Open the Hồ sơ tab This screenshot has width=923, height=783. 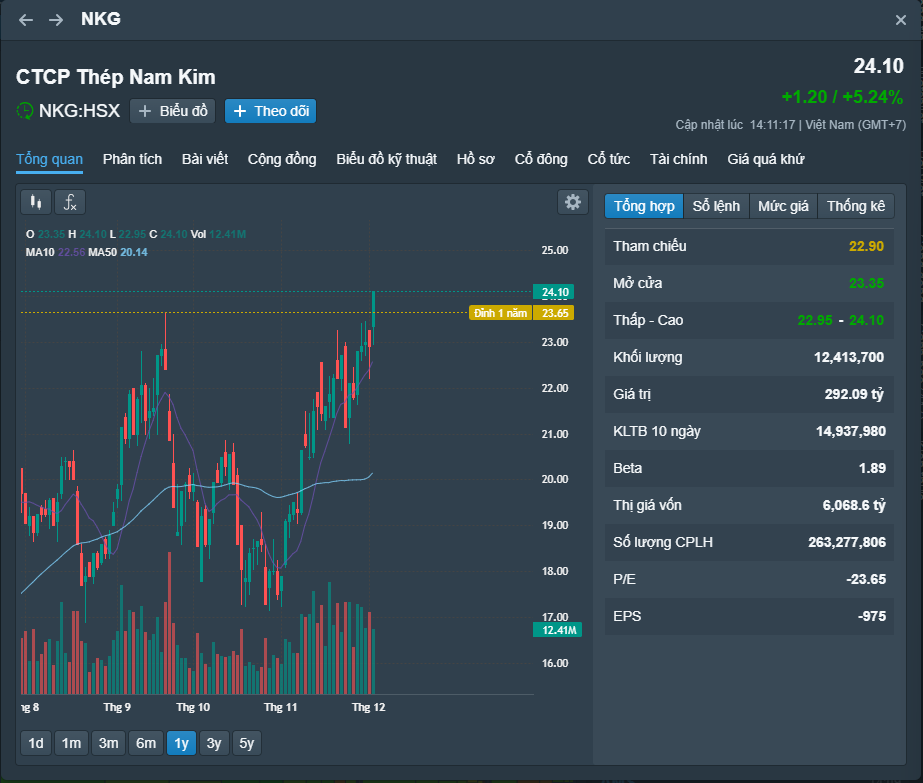tap(476, 159)
